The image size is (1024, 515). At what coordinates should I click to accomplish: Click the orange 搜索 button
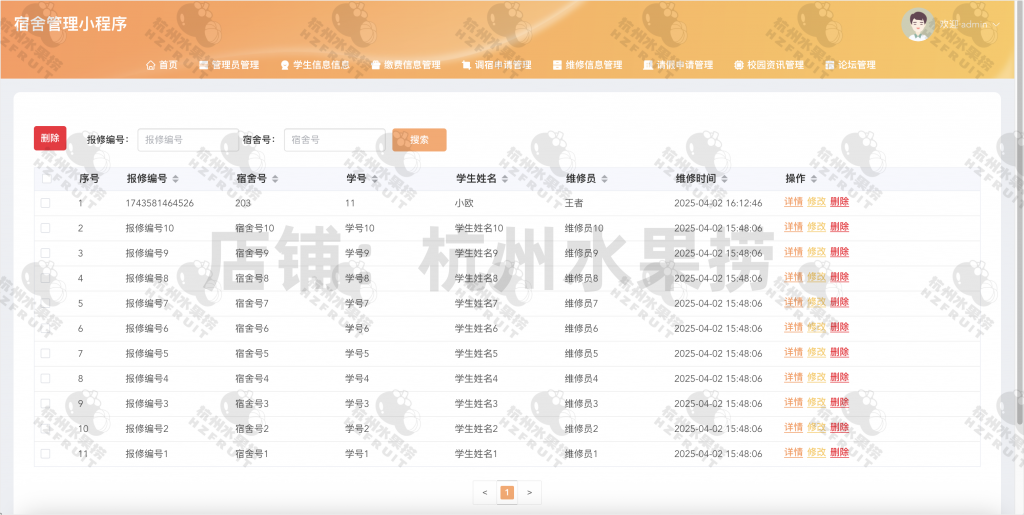(x=419, y=140)
